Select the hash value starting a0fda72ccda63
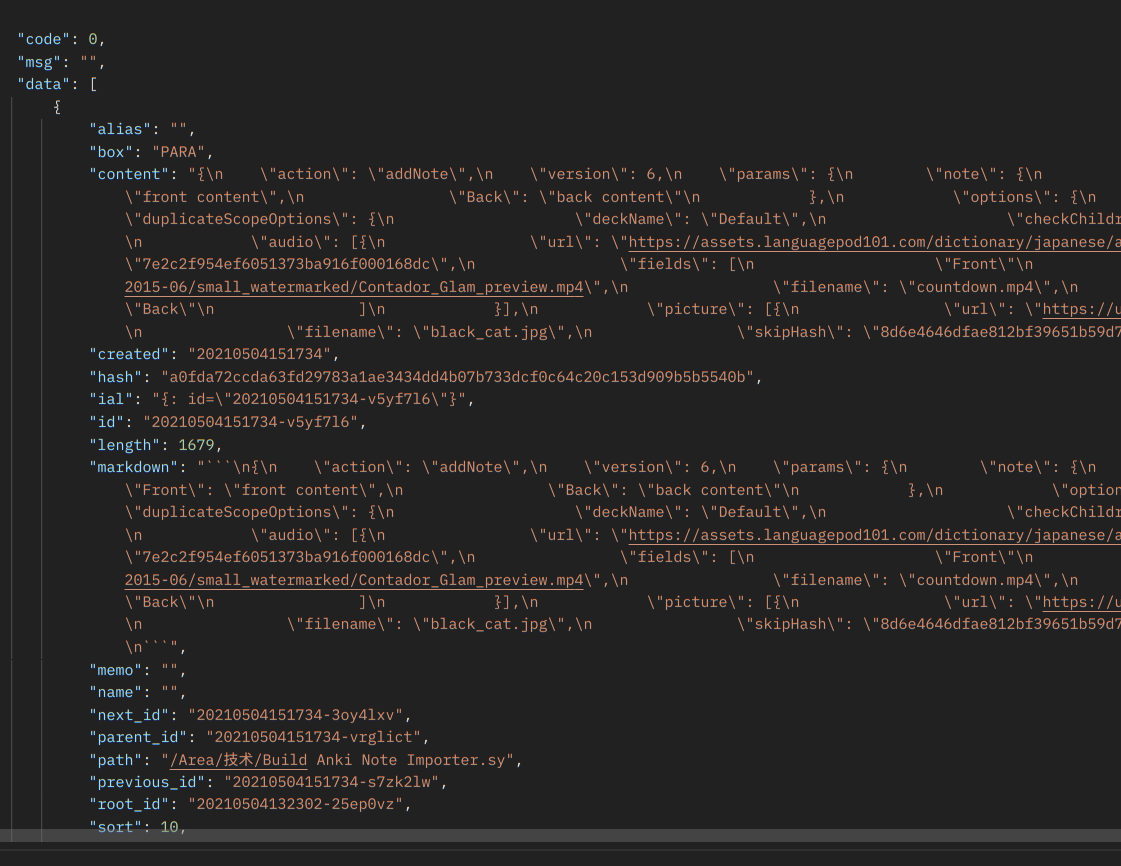1121x866 pixels. click(x=458, y=378)
